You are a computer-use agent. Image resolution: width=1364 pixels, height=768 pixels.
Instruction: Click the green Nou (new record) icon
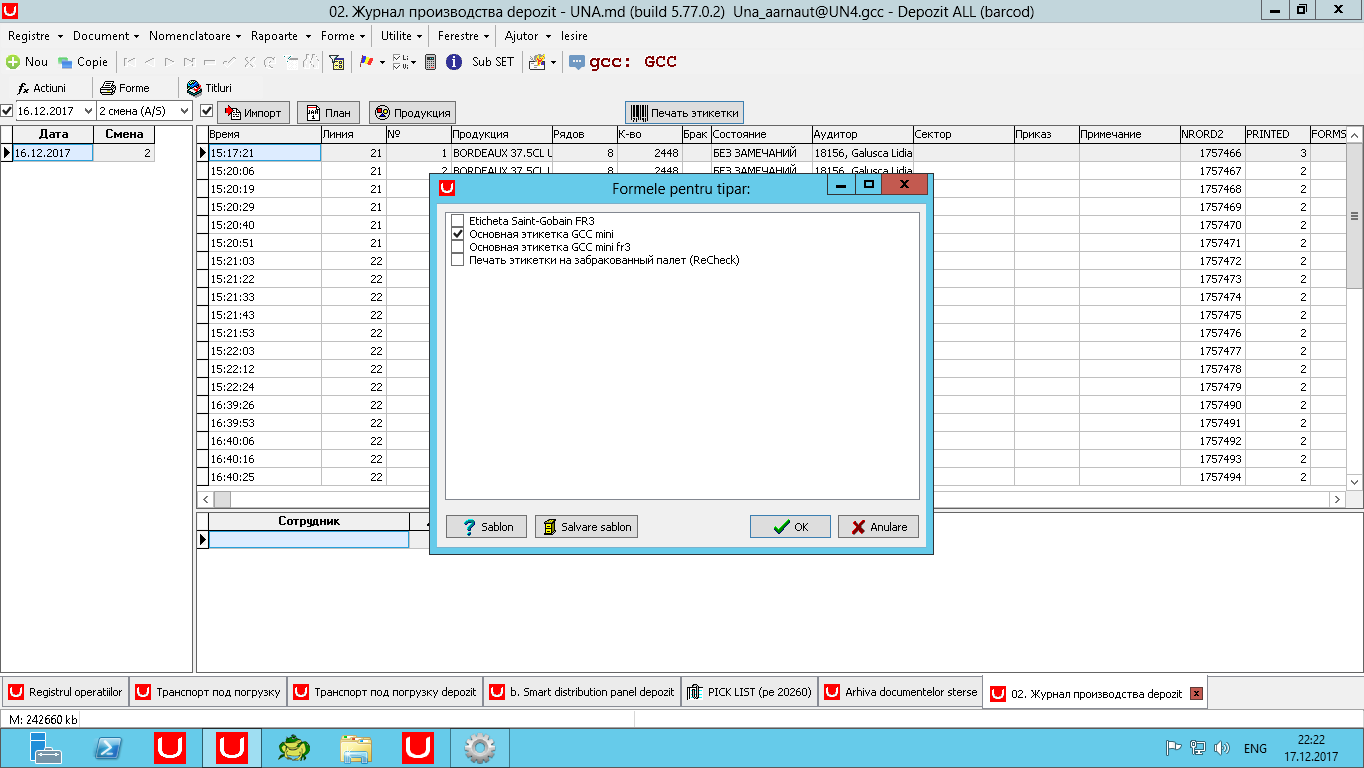[x=13, y=62]
